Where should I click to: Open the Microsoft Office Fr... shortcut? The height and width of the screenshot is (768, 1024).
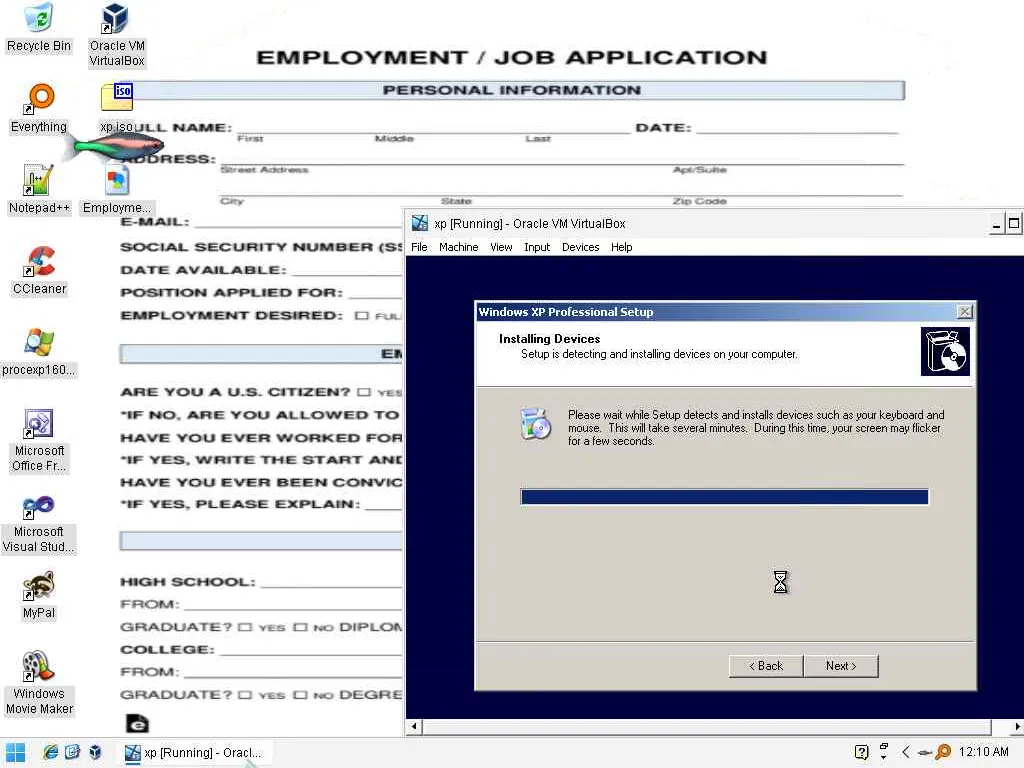coord(39,440)
